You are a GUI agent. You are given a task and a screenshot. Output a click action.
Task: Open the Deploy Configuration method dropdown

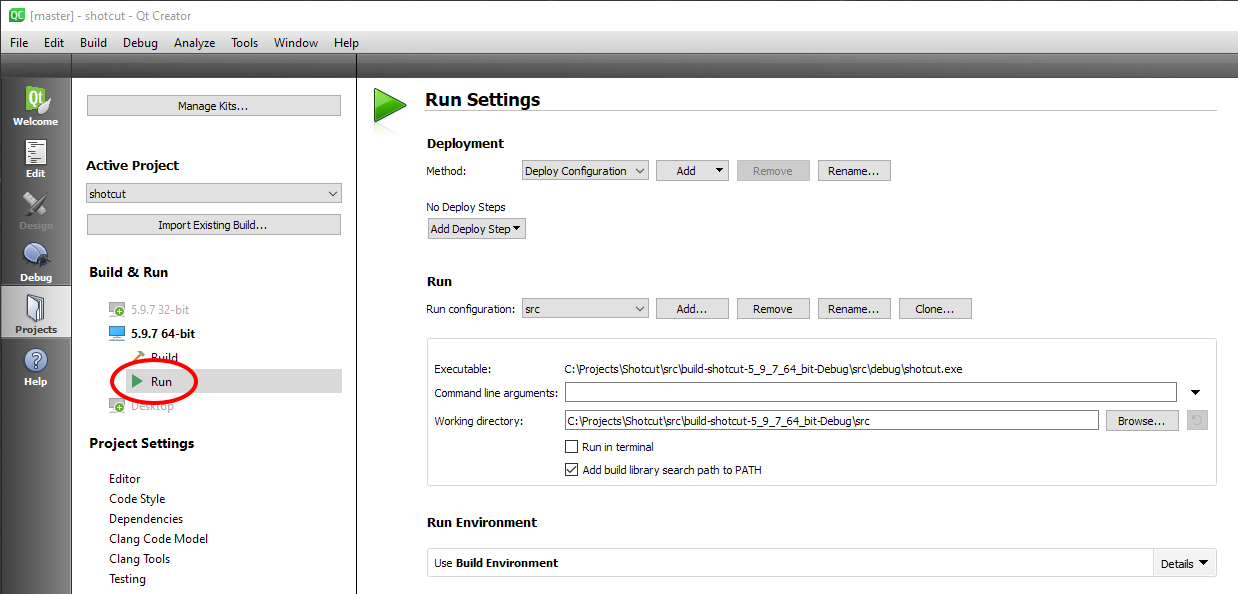[x=585, y=171]
